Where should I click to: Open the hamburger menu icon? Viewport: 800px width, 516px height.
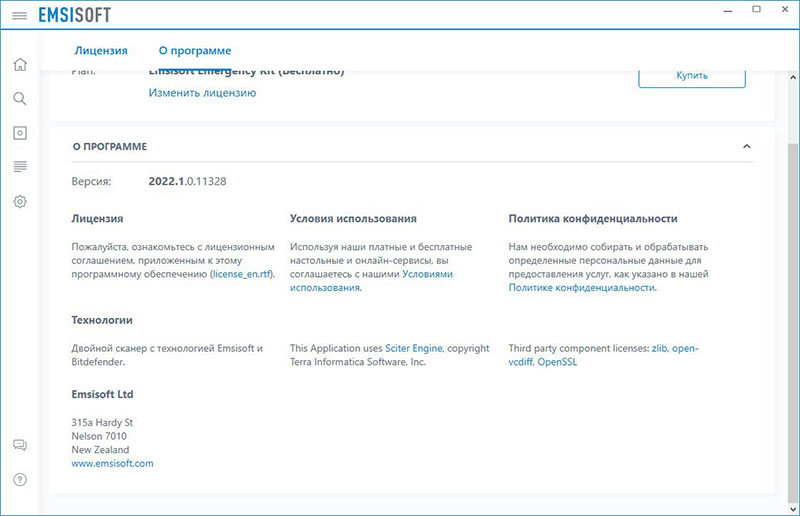19,16
